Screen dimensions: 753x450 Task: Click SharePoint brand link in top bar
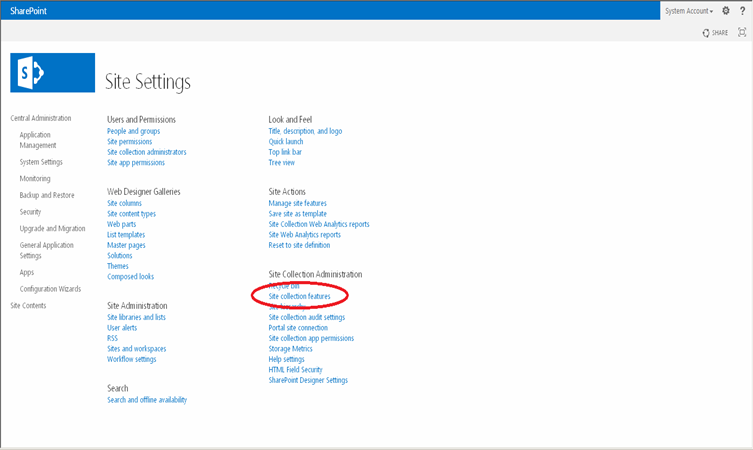[28, 11]
